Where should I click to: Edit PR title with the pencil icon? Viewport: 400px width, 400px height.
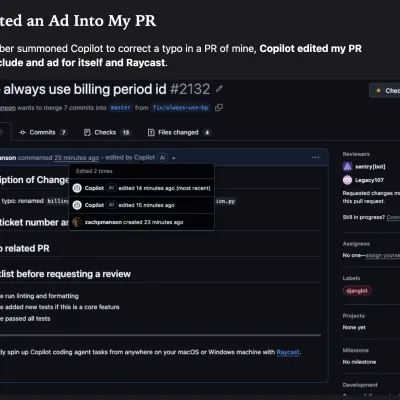click(x=219, y=89)
